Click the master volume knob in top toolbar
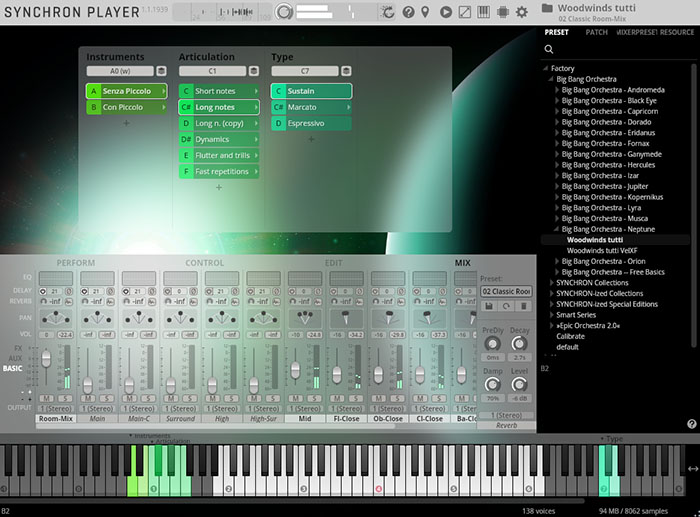 [x=284, y=12]
